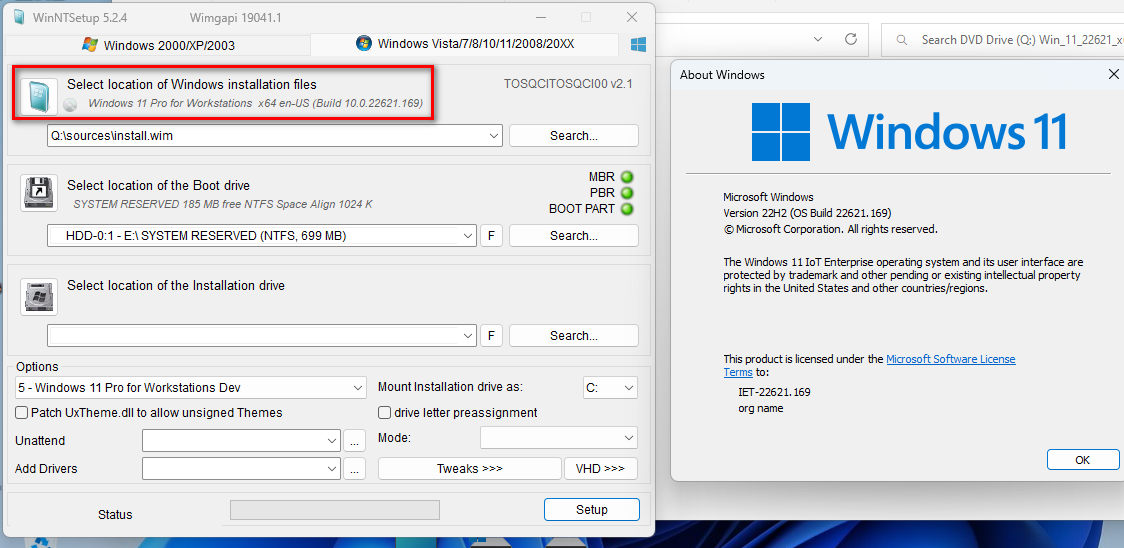1124x548 pixels.
Task: Click the IET-22621.169 licensee text
Action: pos(774,392)
